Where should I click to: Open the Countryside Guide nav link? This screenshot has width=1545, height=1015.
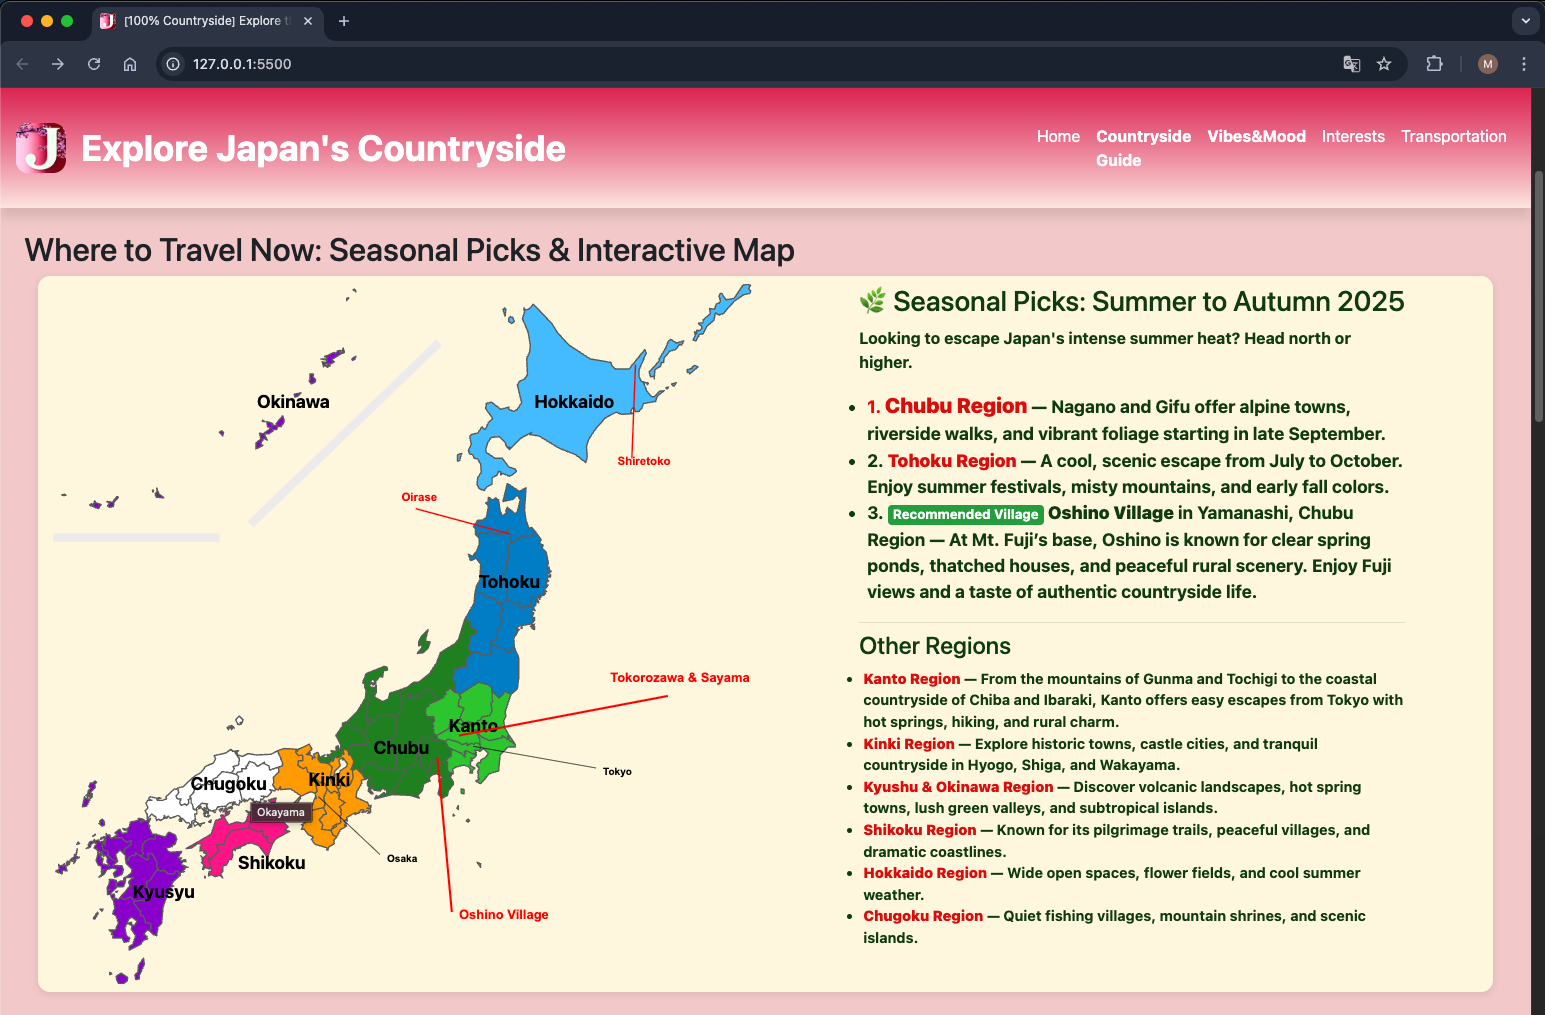1143,148
